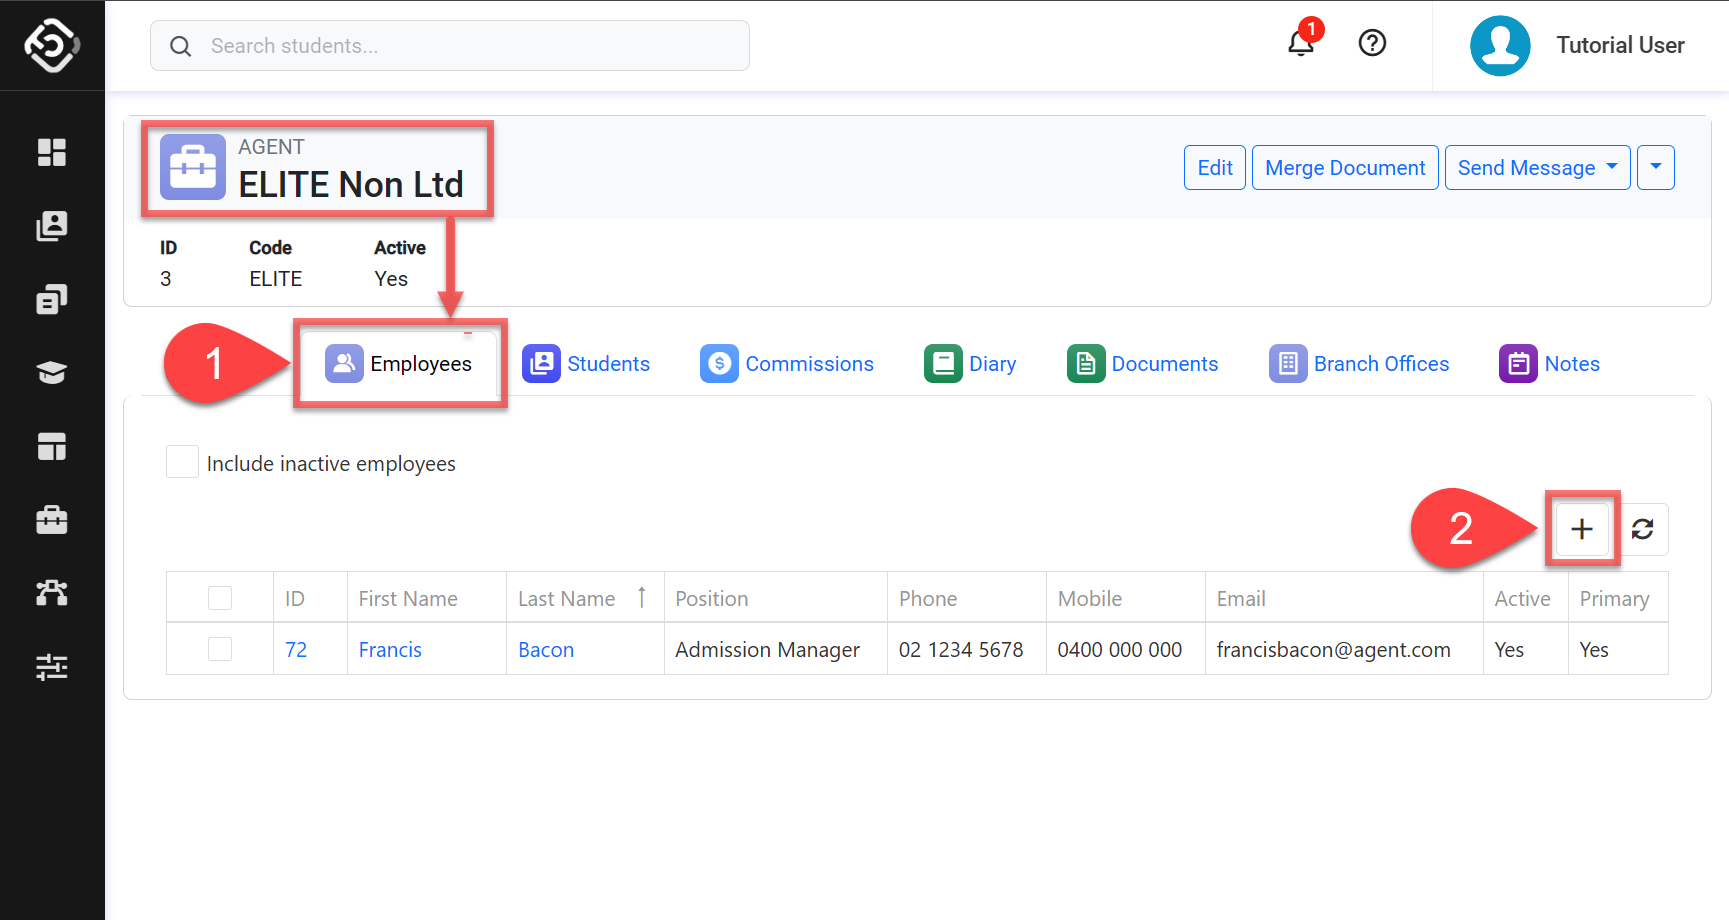Open the dashboard grid icon in sidebar
The width and height of the screenshot is (1729, 920).
[x=51, y=152]
